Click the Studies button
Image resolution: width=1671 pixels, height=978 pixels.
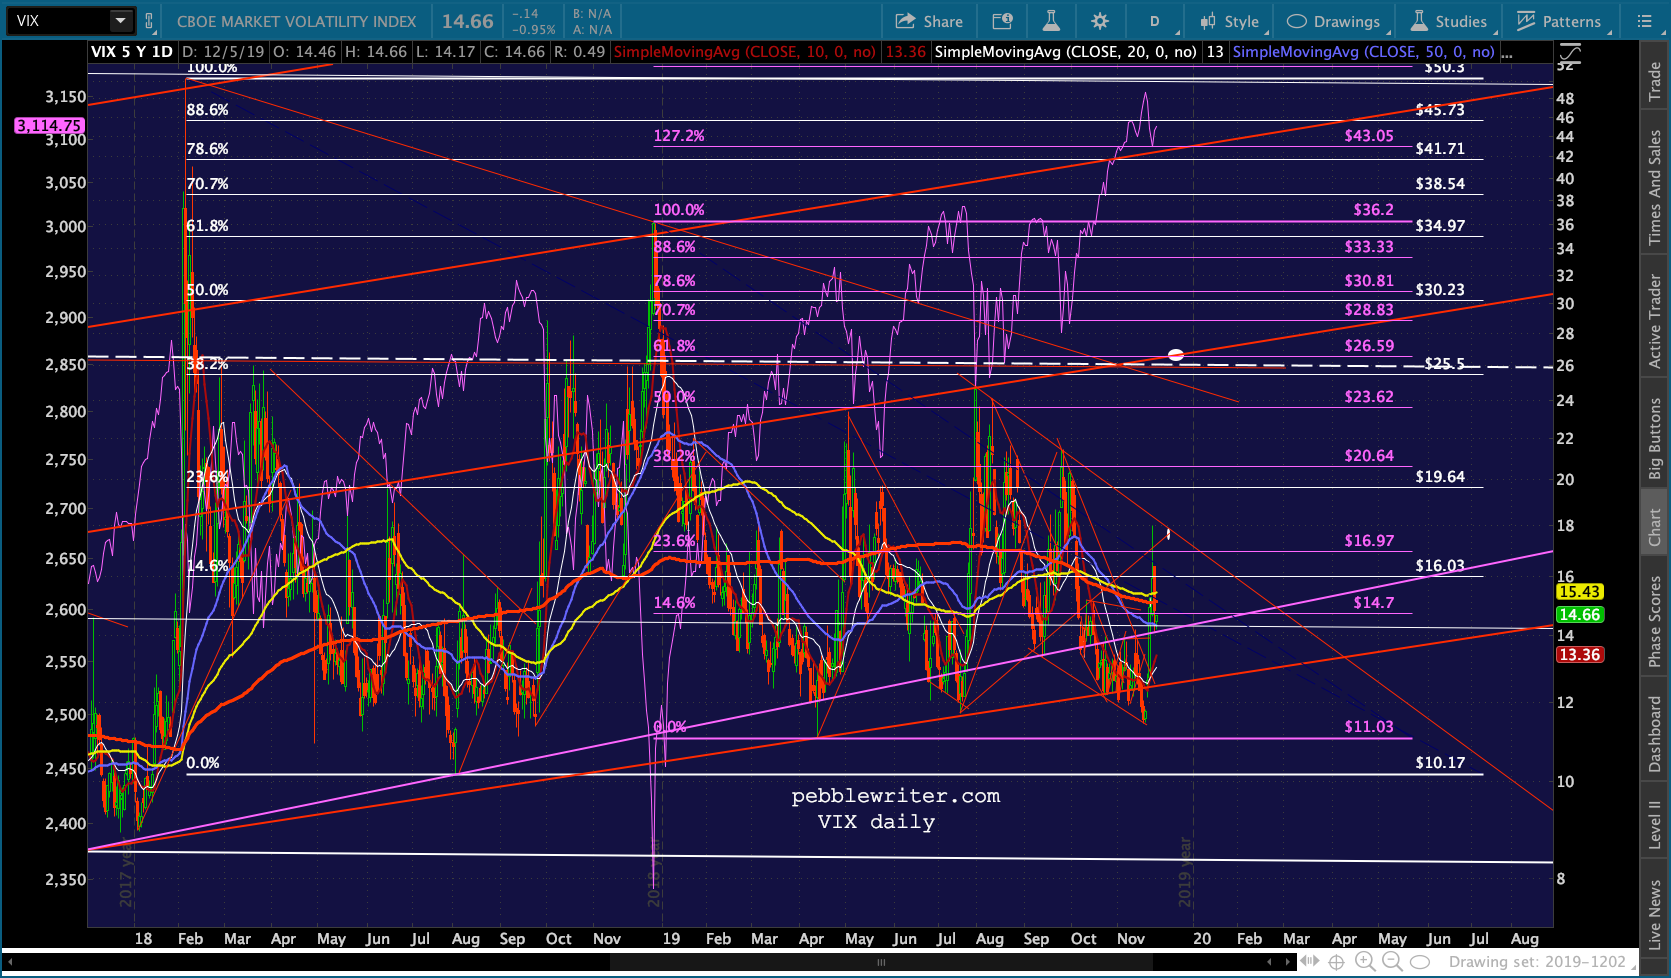[x=1449, y=21]
